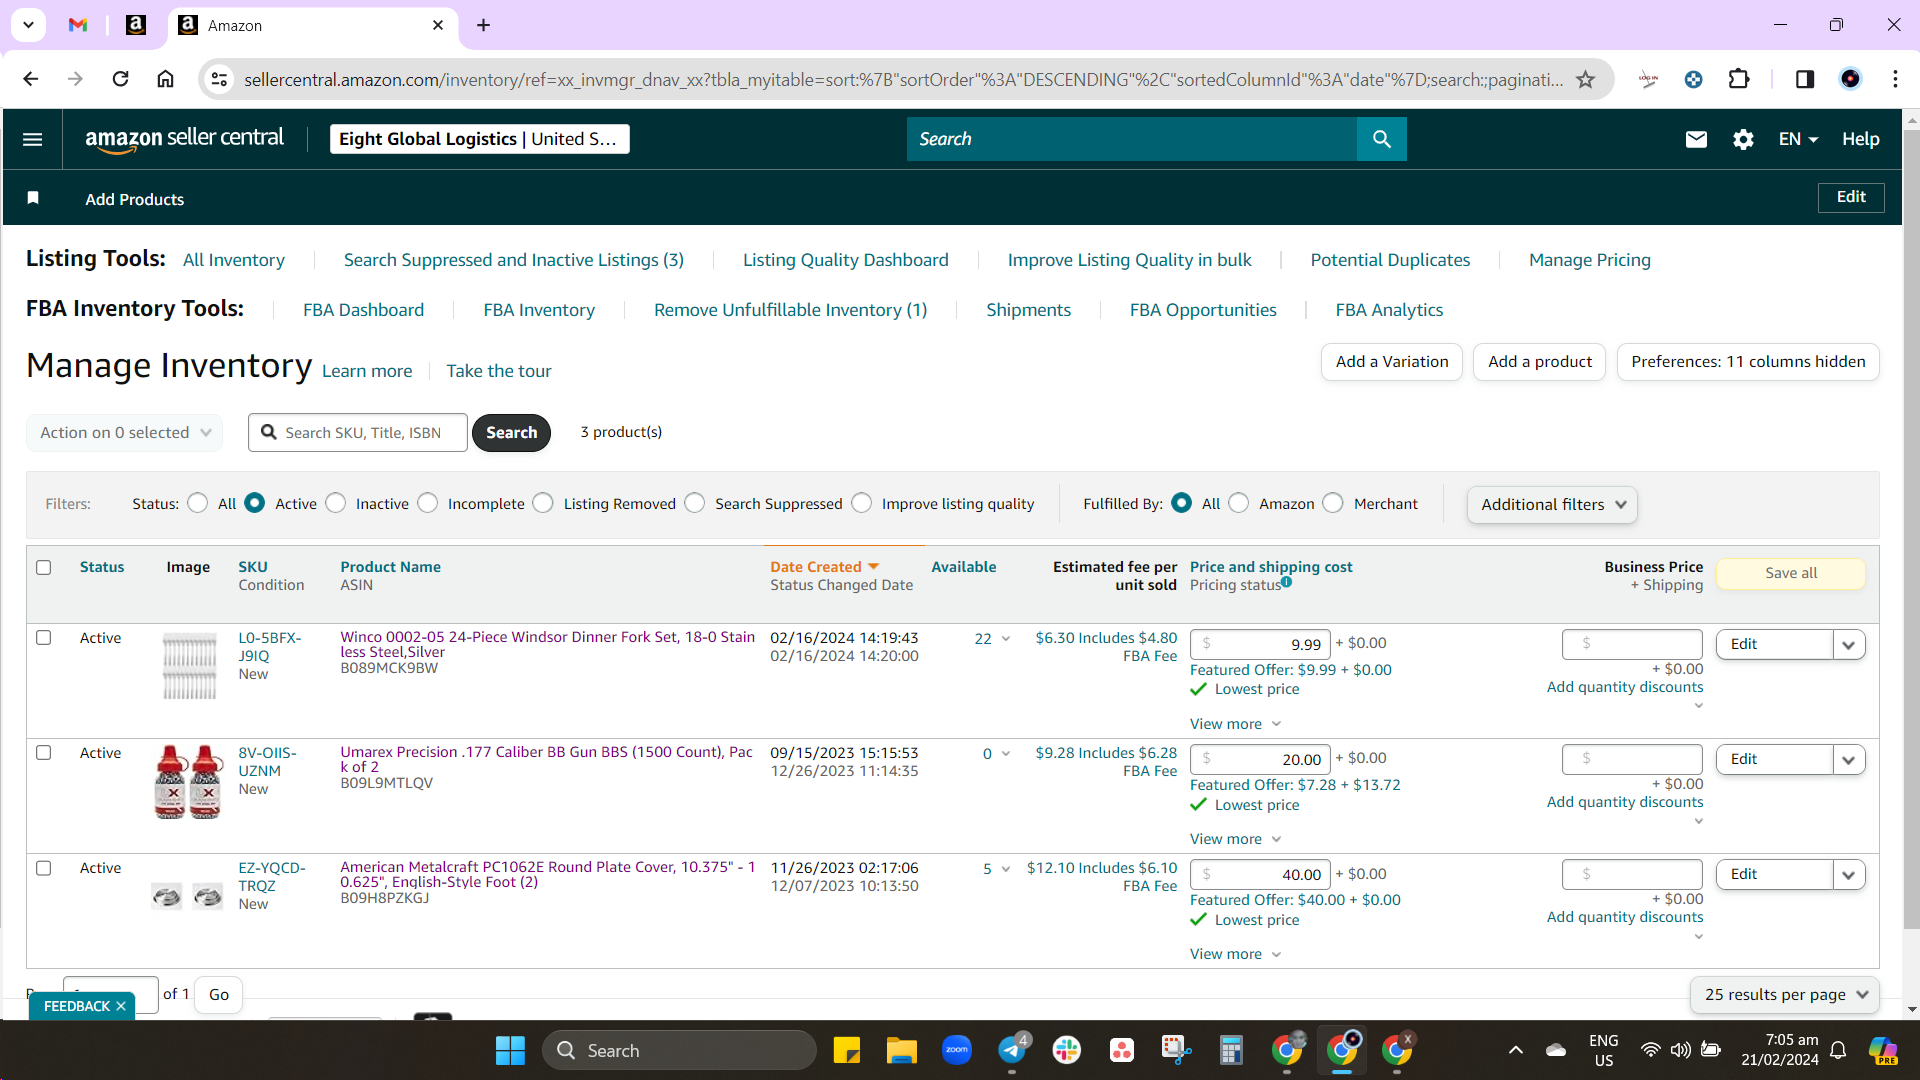Expand available quantity arrow next to 22
The height and width of the screenshot is (1080, 1920).
coord(1006,639)
